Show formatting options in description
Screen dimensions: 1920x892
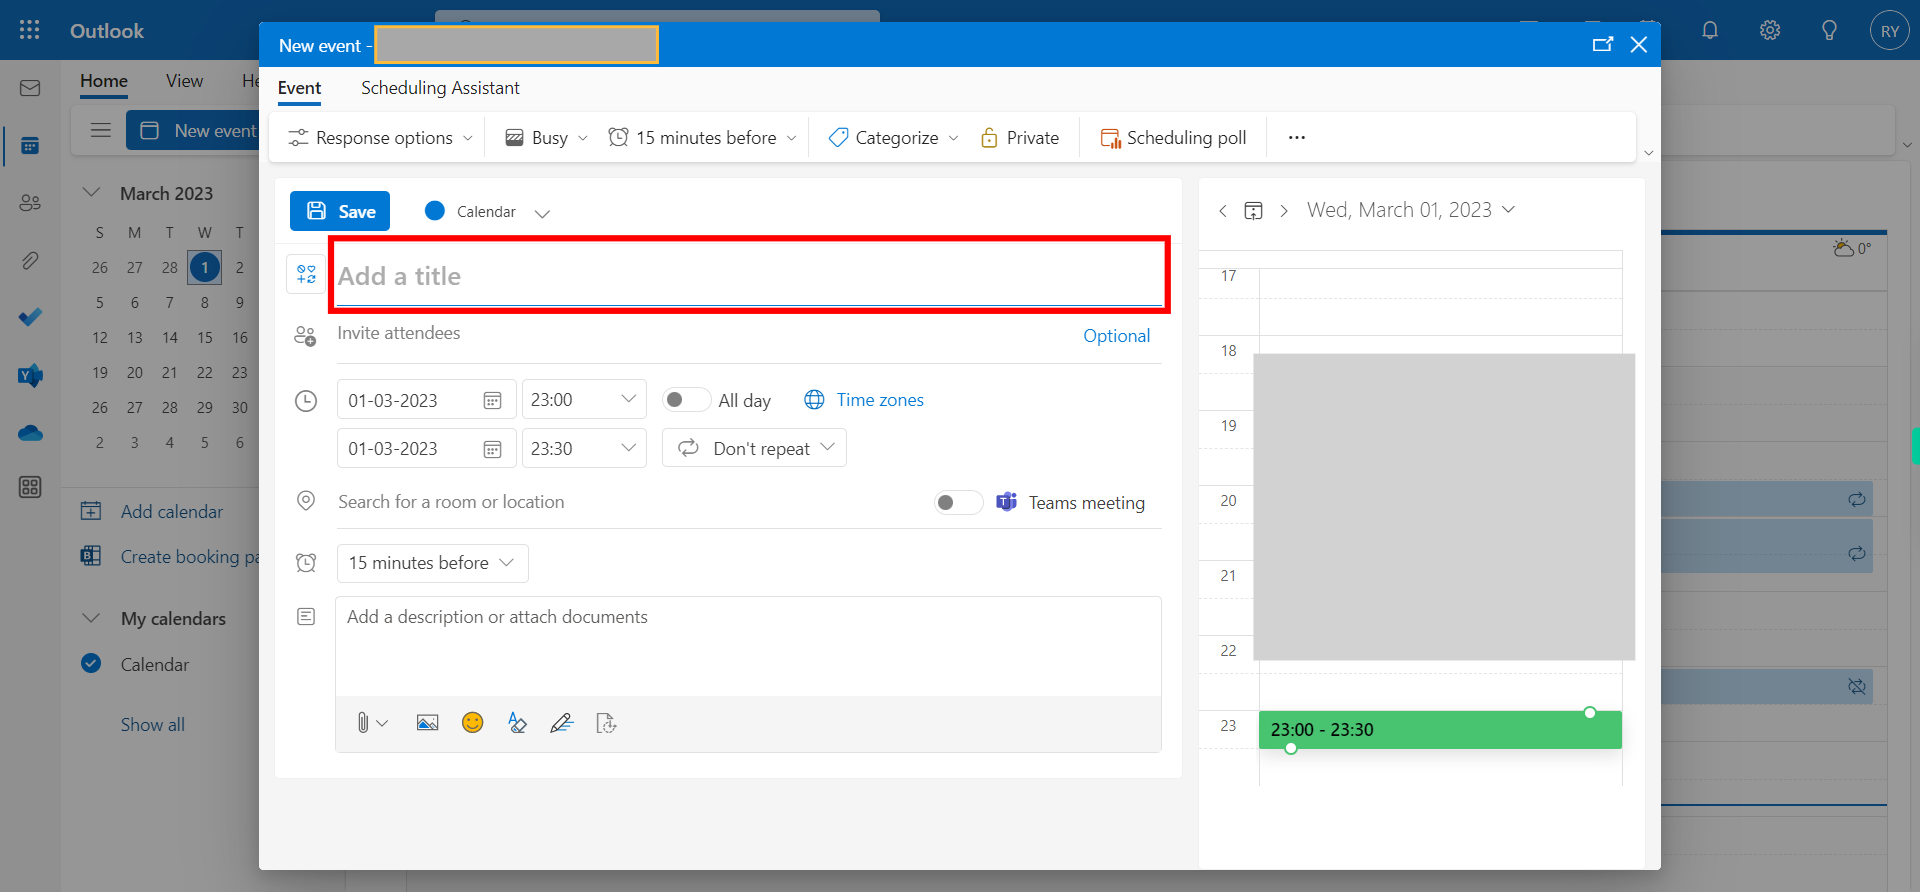click(517, 723)
